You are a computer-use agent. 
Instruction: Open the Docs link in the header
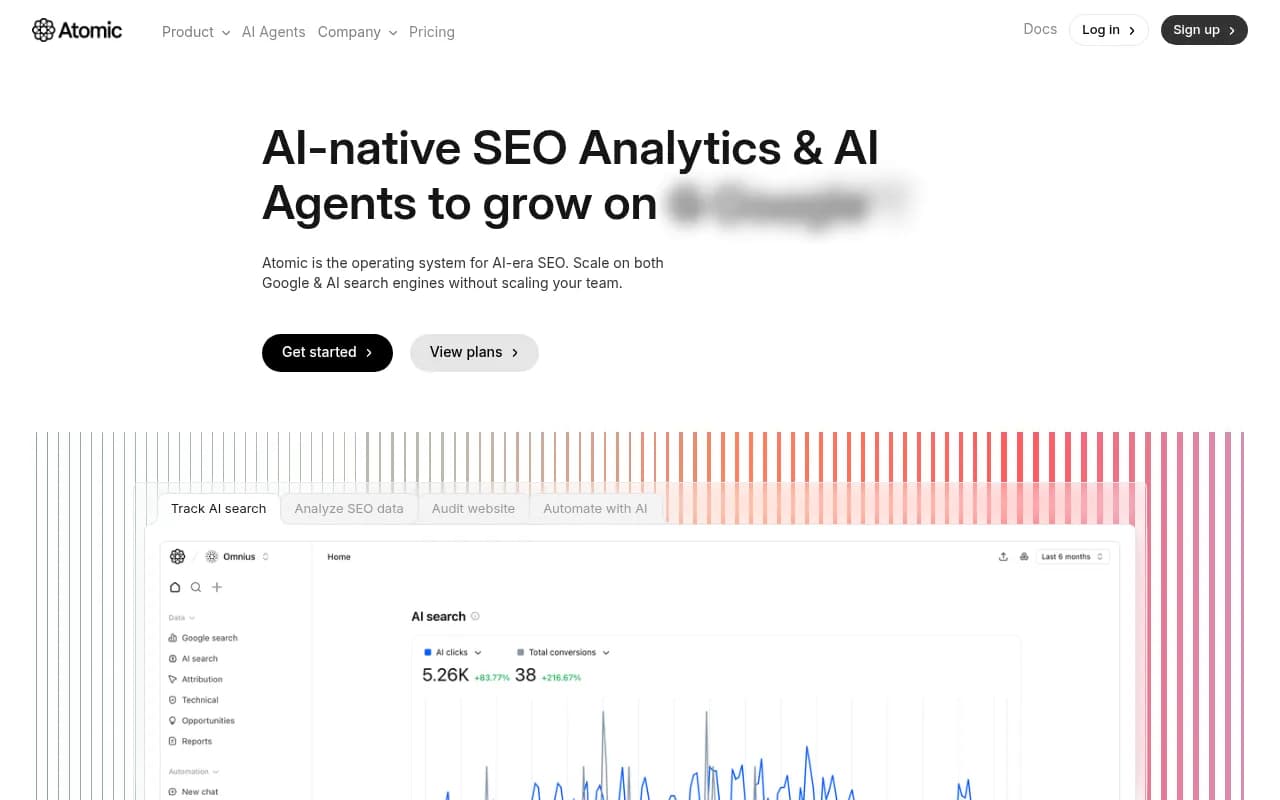point(1040,29)
